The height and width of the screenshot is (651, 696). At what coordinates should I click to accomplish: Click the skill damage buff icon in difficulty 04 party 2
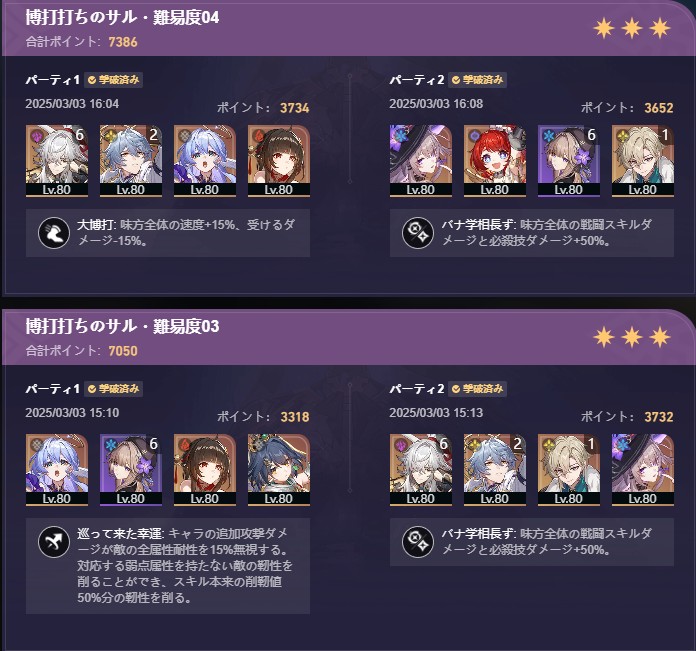pos(418,233)
